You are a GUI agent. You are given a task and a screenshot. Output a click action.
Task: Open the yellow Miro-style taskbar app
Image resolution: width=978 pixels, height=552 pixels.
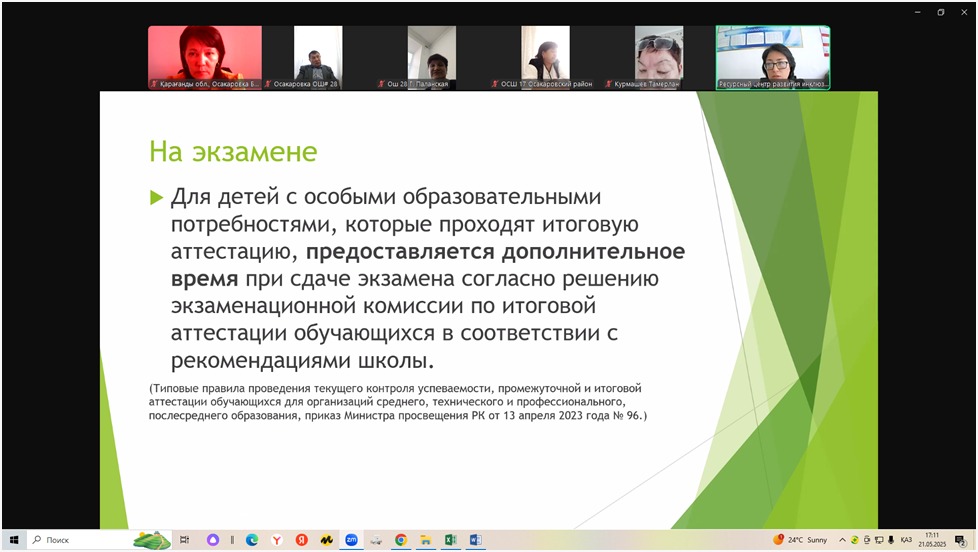point(326,540)
